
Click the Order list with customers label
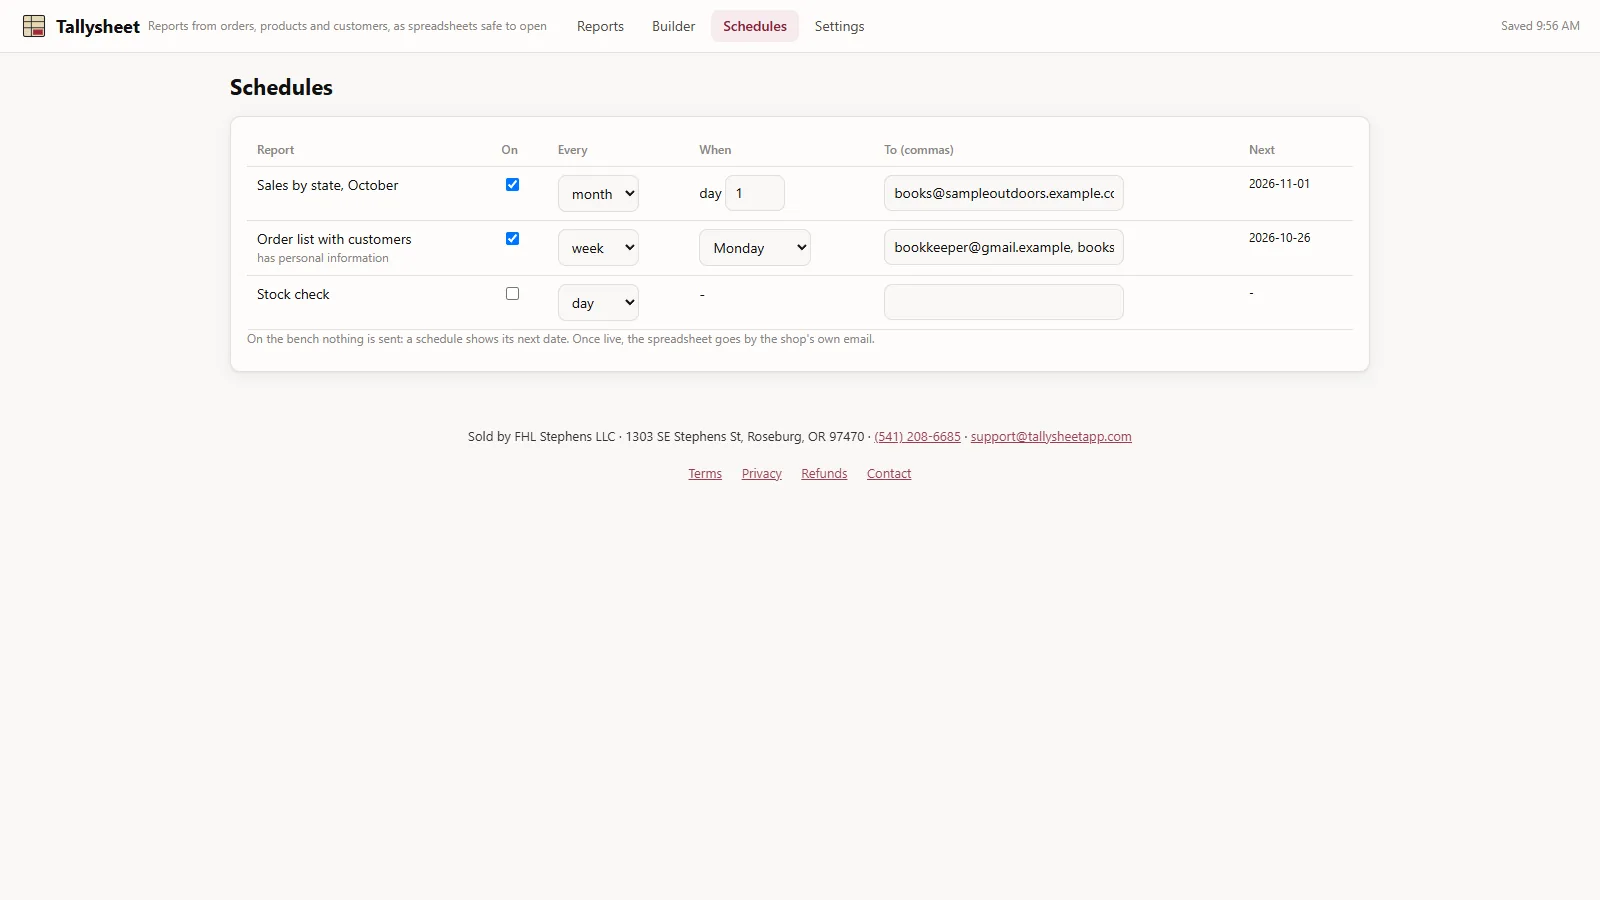pyautogui.click(x=334, y=239)
